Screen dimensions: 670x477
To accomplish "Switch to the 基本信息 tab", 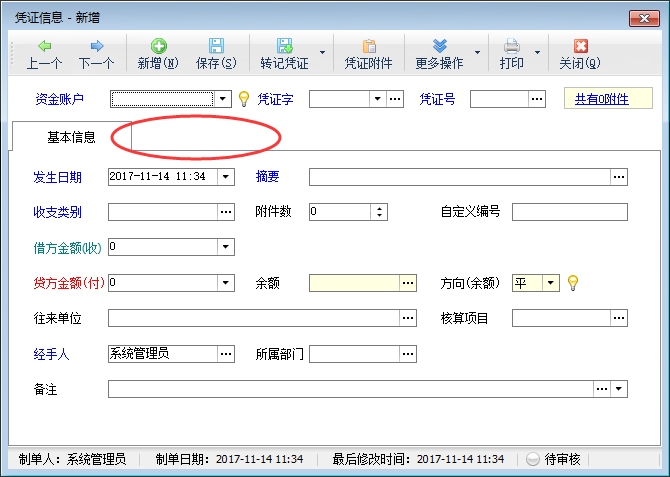I will click(x=71, y=137).
